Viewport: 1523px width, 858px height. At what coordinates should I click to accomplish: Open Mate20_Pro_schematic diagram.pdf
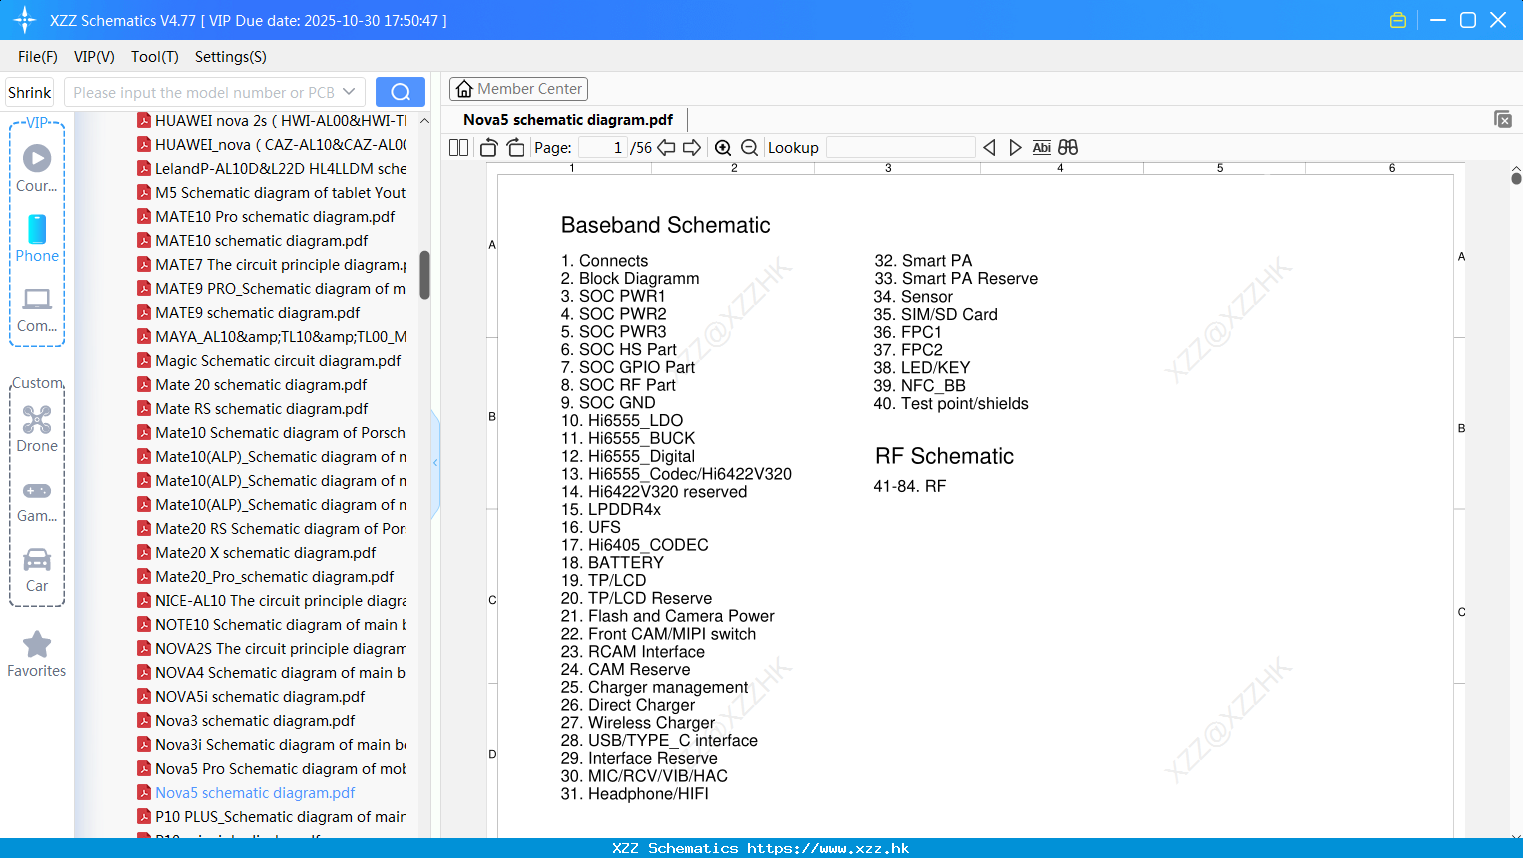266,576
